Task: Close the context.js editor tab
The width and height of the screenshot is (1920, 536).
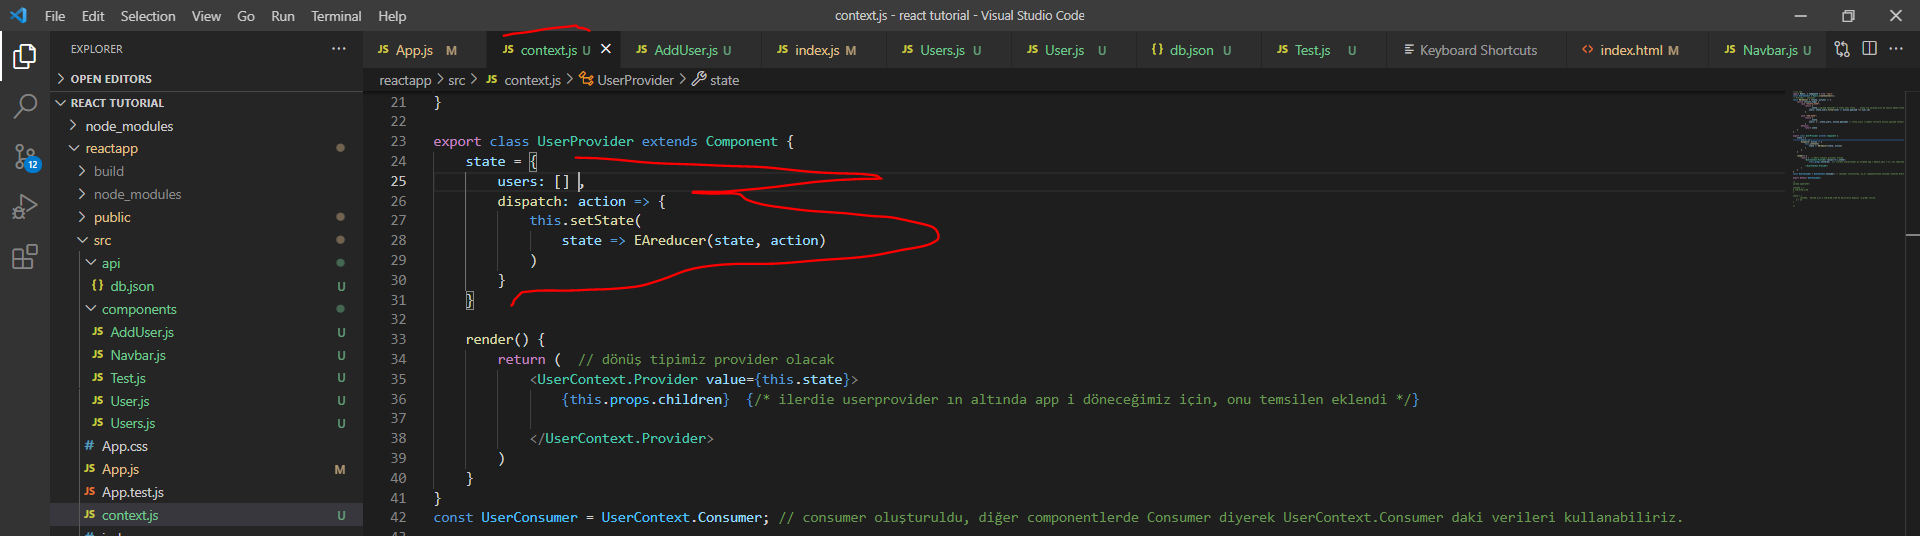Action: pyautogui.click(x=606, y=49)
